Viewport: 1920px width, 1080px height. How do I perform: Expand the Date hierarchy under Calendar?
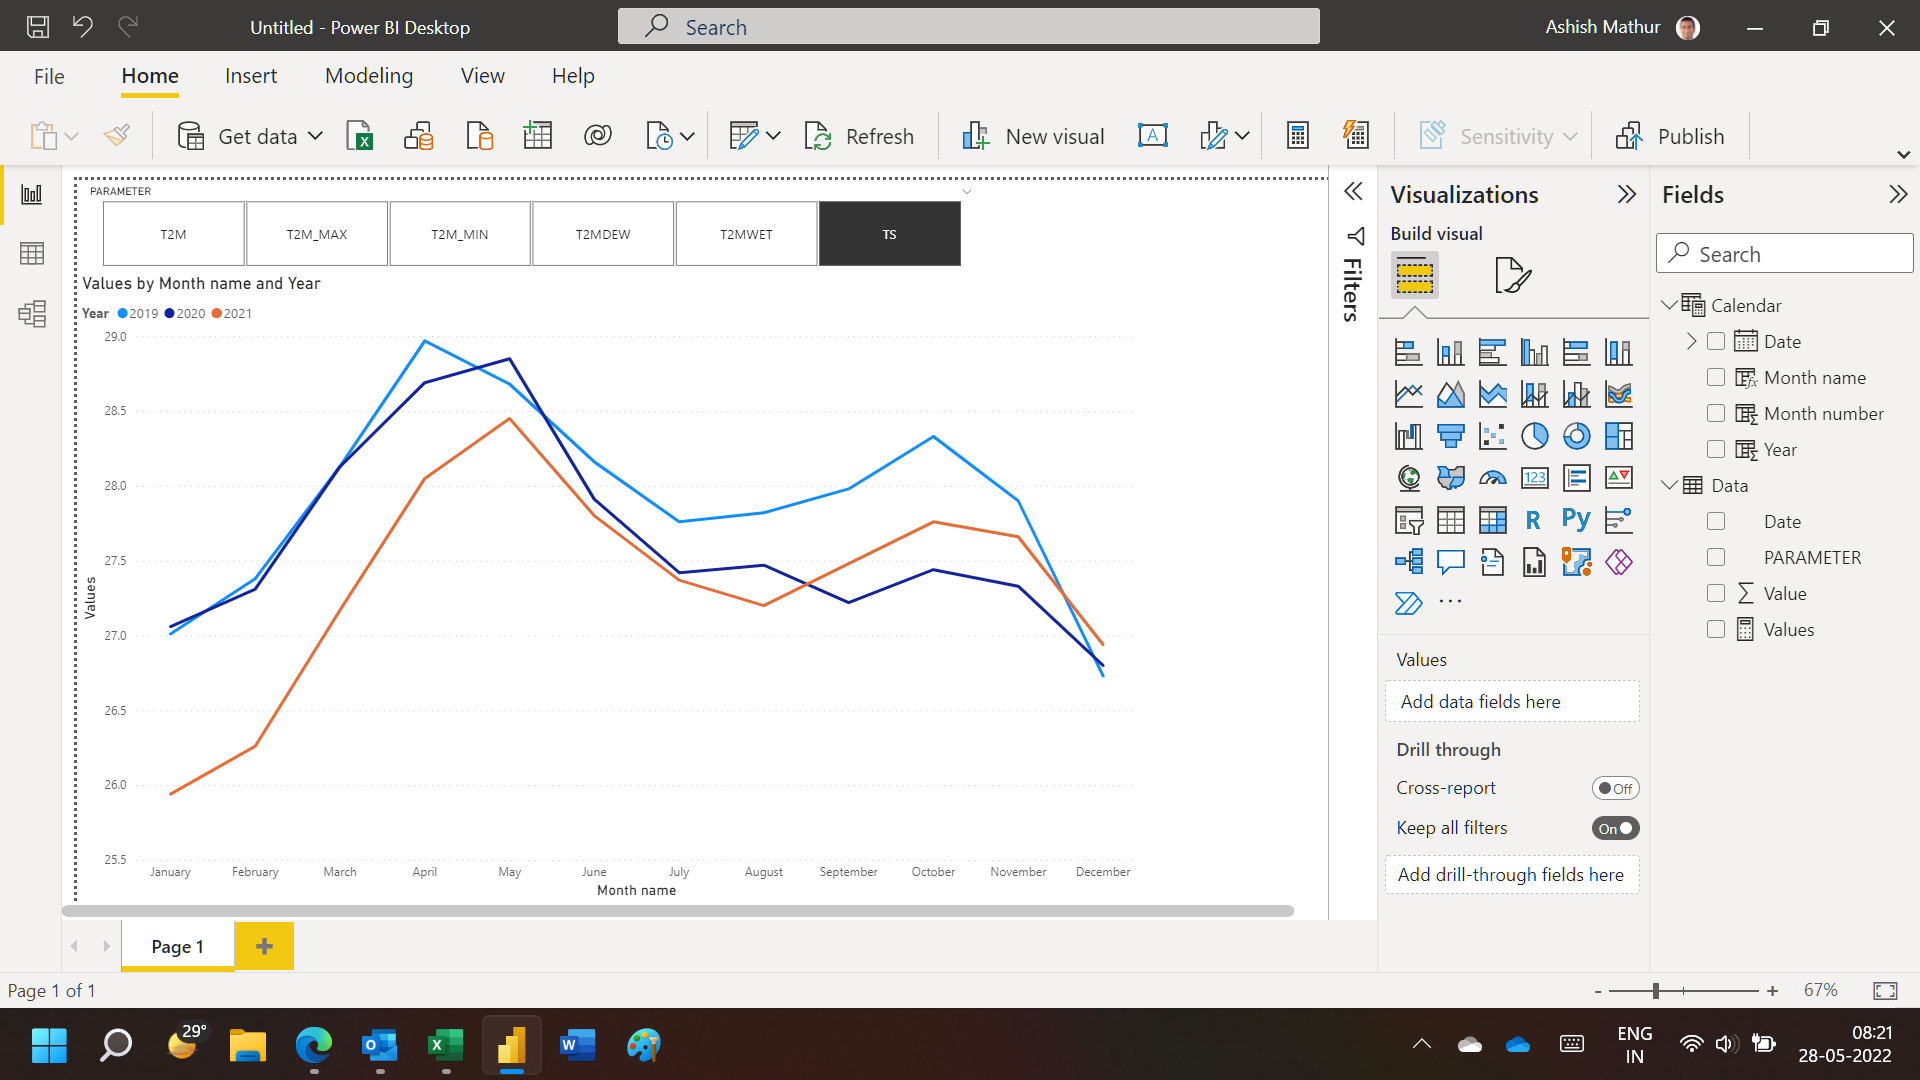1691,341
